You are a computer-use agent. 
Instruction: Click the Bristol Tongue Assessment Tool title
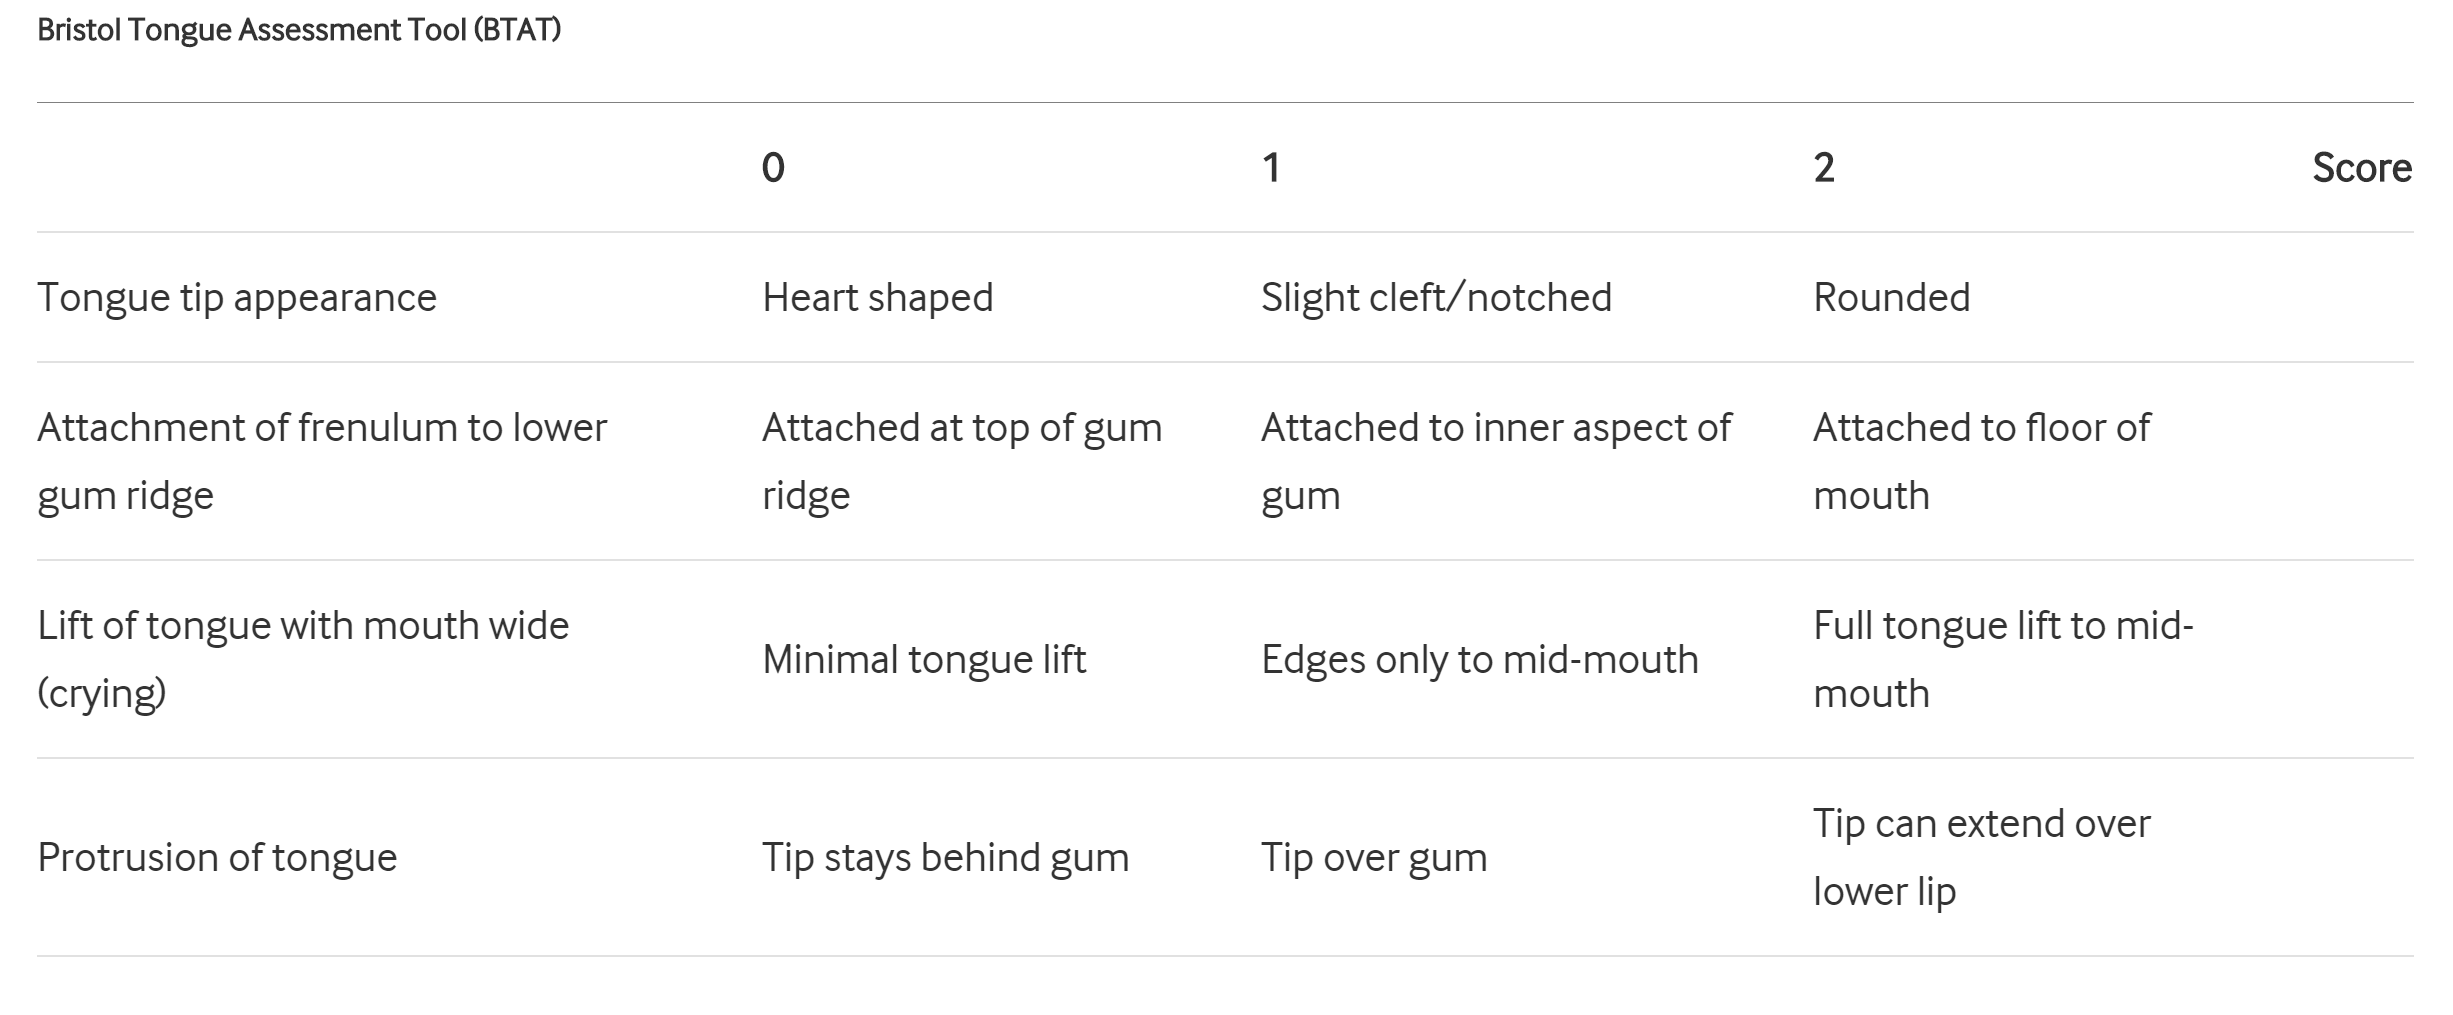(299, 30)
